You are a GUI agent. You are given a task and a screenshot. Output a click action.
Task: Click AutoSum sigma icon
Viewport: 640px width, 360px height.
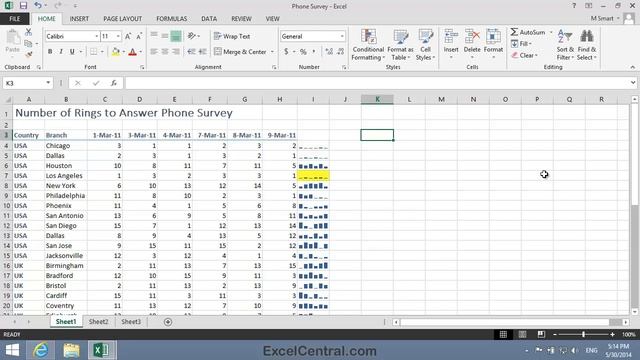pos(514,32)
